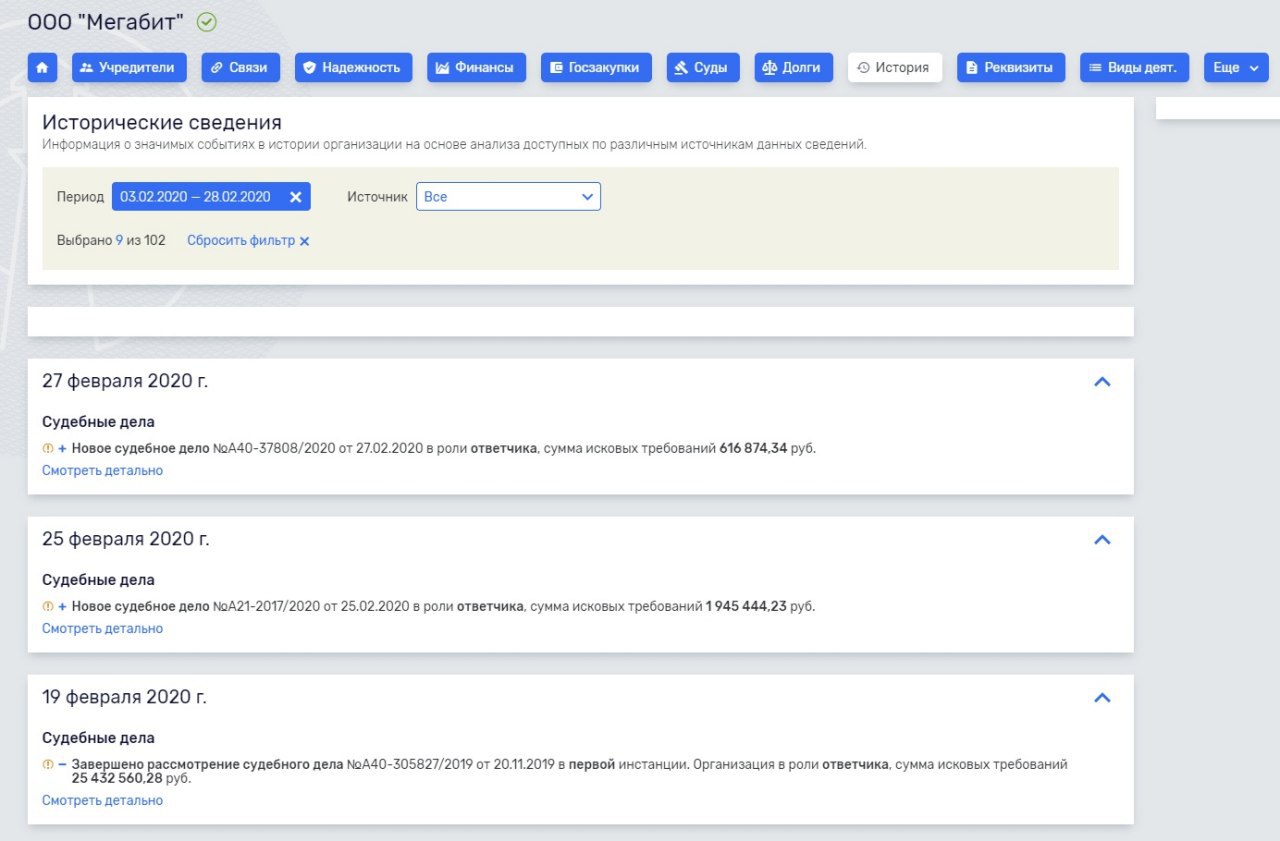The image size is (1280, 841).
Task: Collapse the 19 февраля 2020 section
Action: [1103, 697]
